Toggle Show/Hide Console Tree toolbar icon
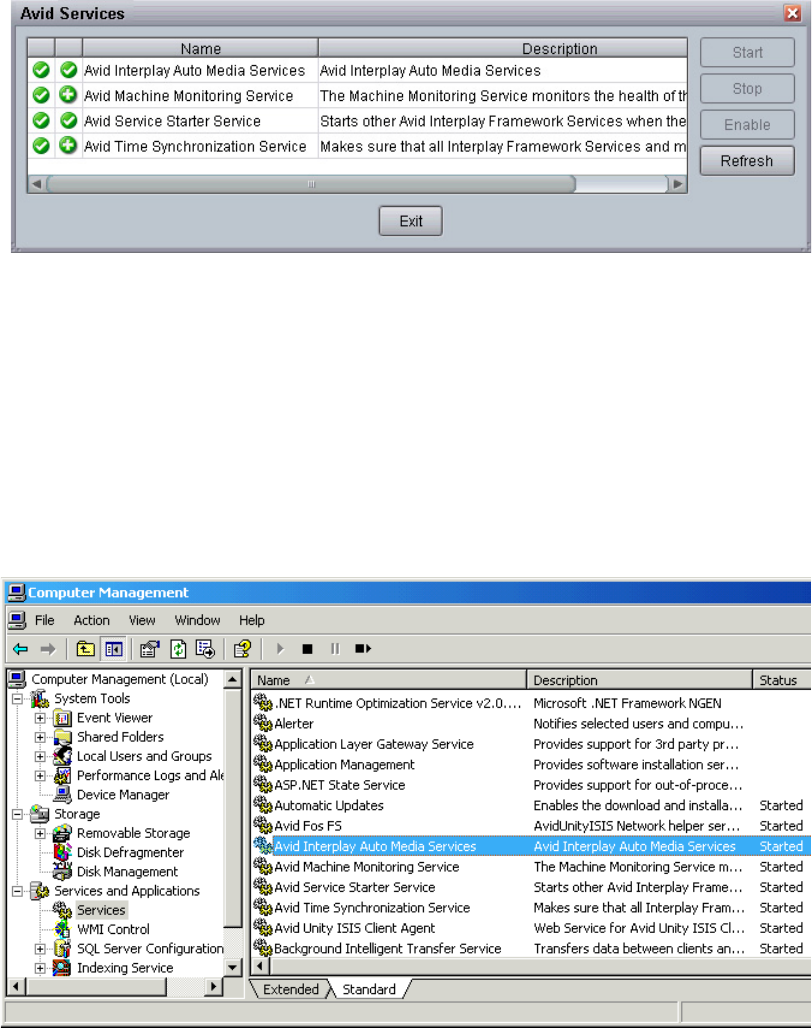The width and height of the screenshot is (812, 1028). coord(113,649)
